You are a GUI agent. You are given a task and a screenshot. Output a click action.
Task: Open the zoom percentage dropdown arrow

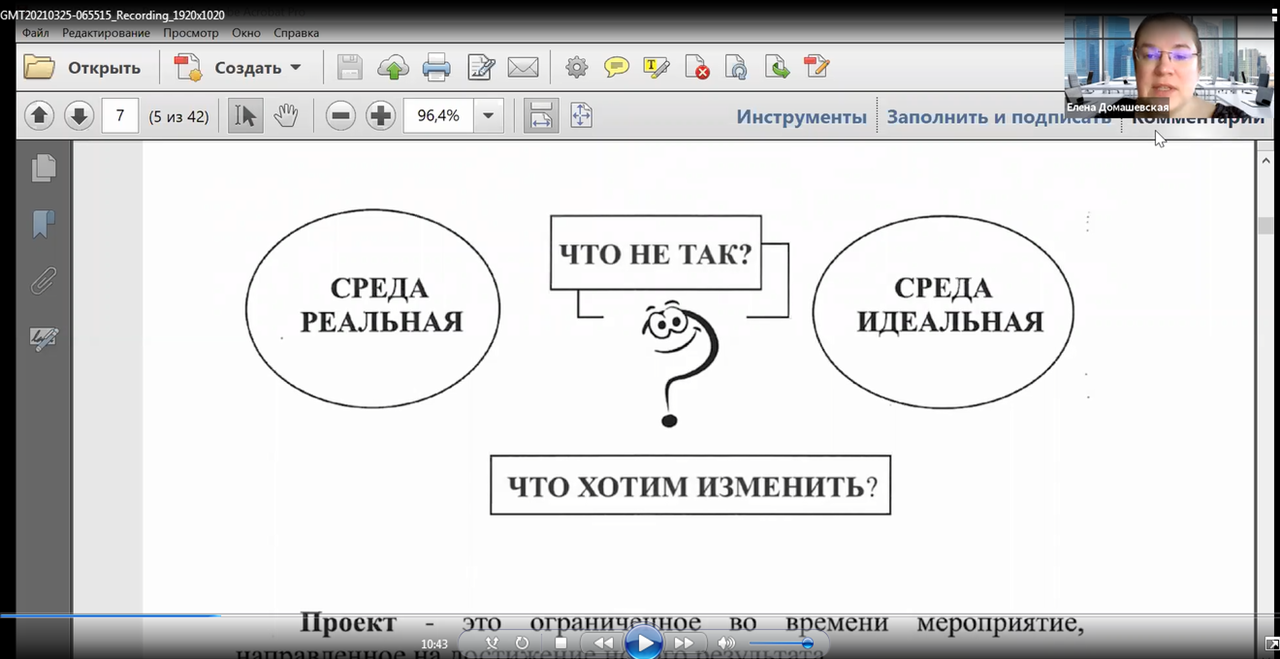coord(488,116)
